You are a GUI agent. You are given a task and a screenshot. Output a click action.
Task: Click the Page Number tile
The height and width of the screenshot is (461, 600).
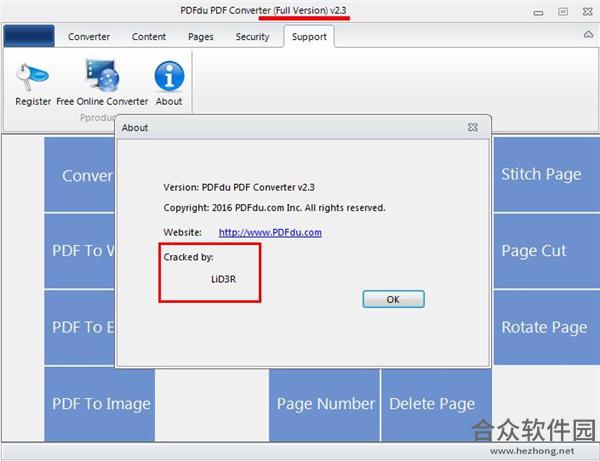point(324,404)
